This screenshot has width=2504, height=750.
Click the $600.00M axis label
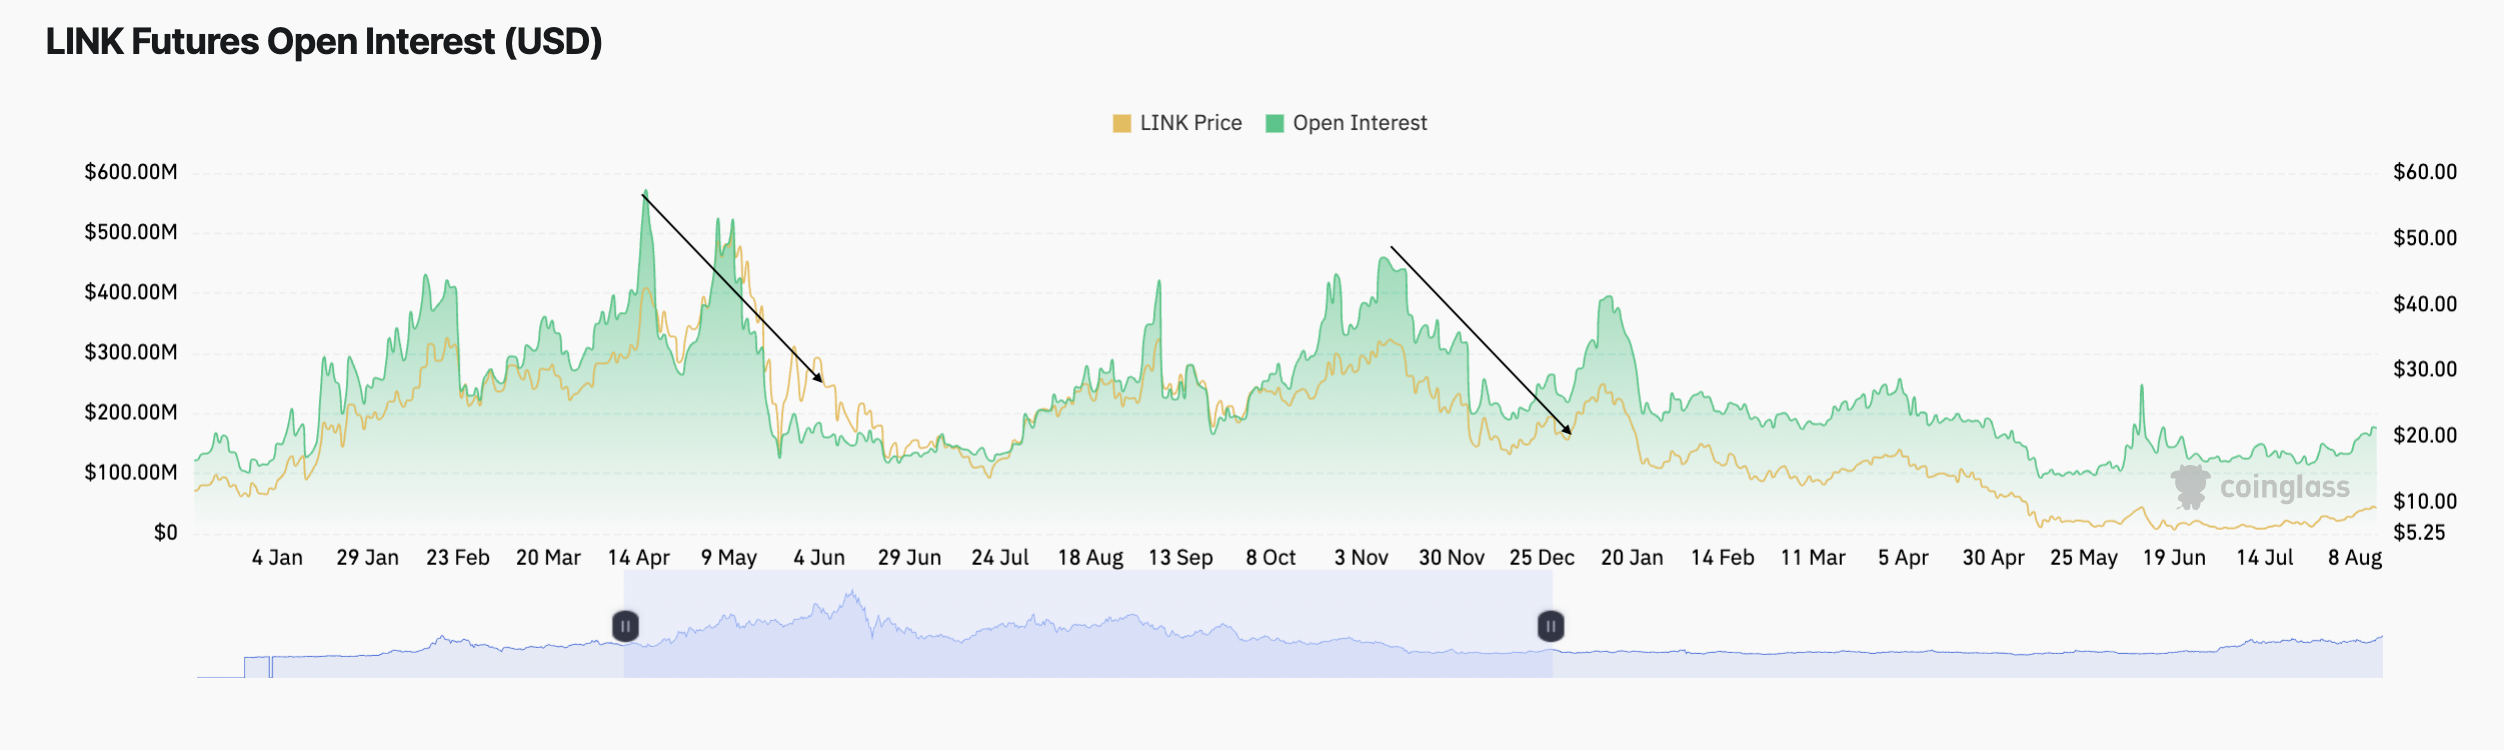131,172
